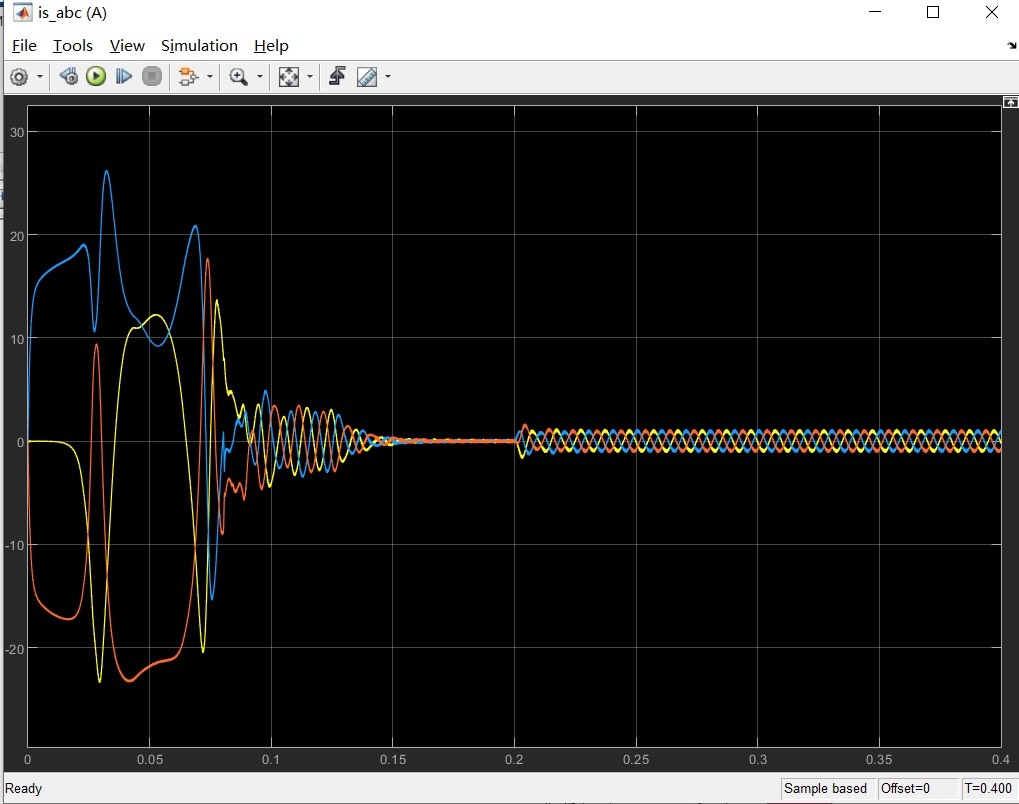Click the x-axis label 0.25
Screen dimensions: 1019x804
pyautogui.click(x=636, y=759)
